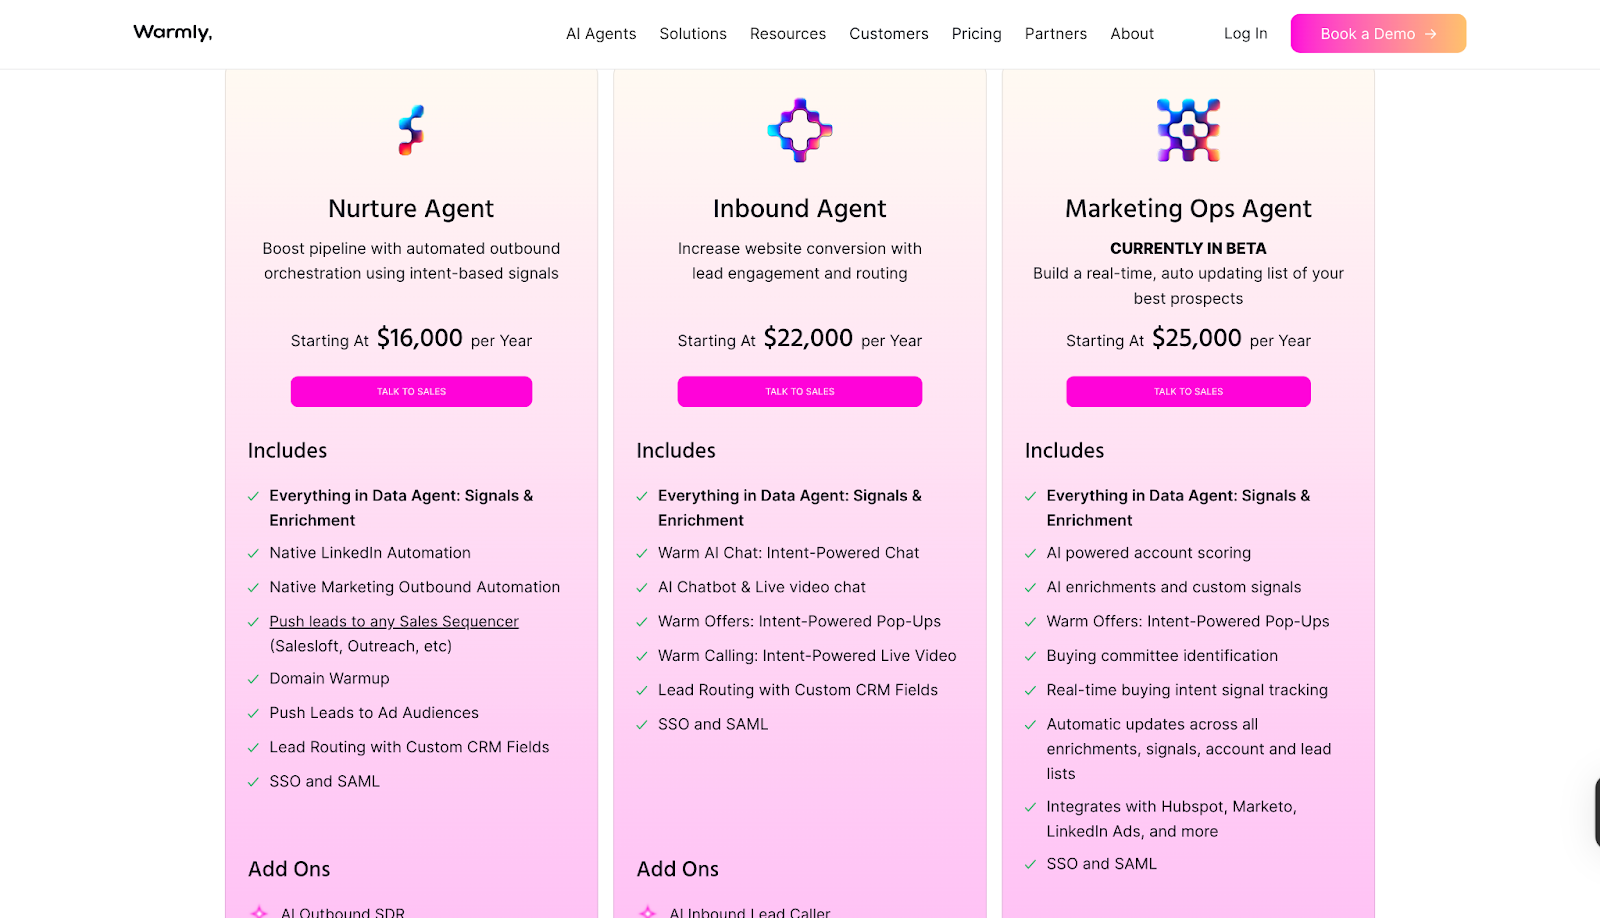
Task: Click the sparkle icon beside AI Outbound SDR
Action: [x=259, y=912]
